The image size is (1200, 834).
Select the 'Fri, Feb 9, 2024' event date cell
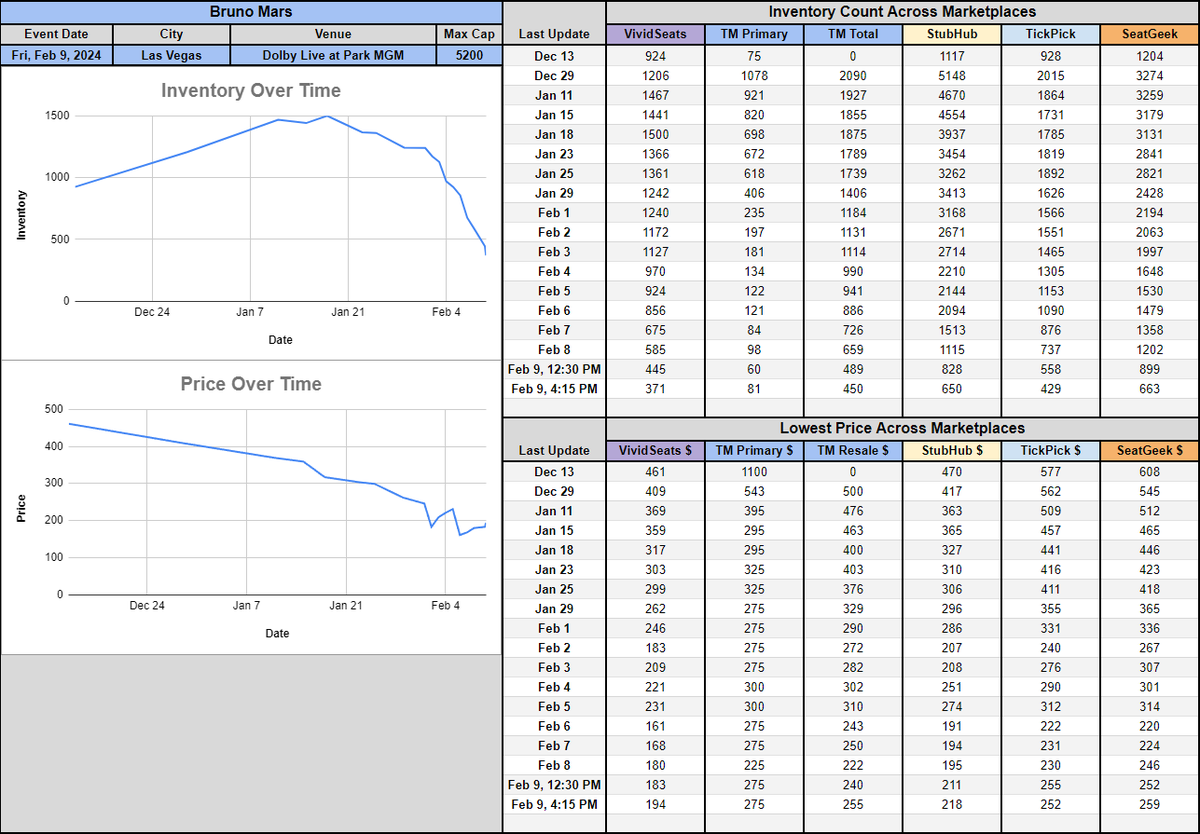coord(56,55)
